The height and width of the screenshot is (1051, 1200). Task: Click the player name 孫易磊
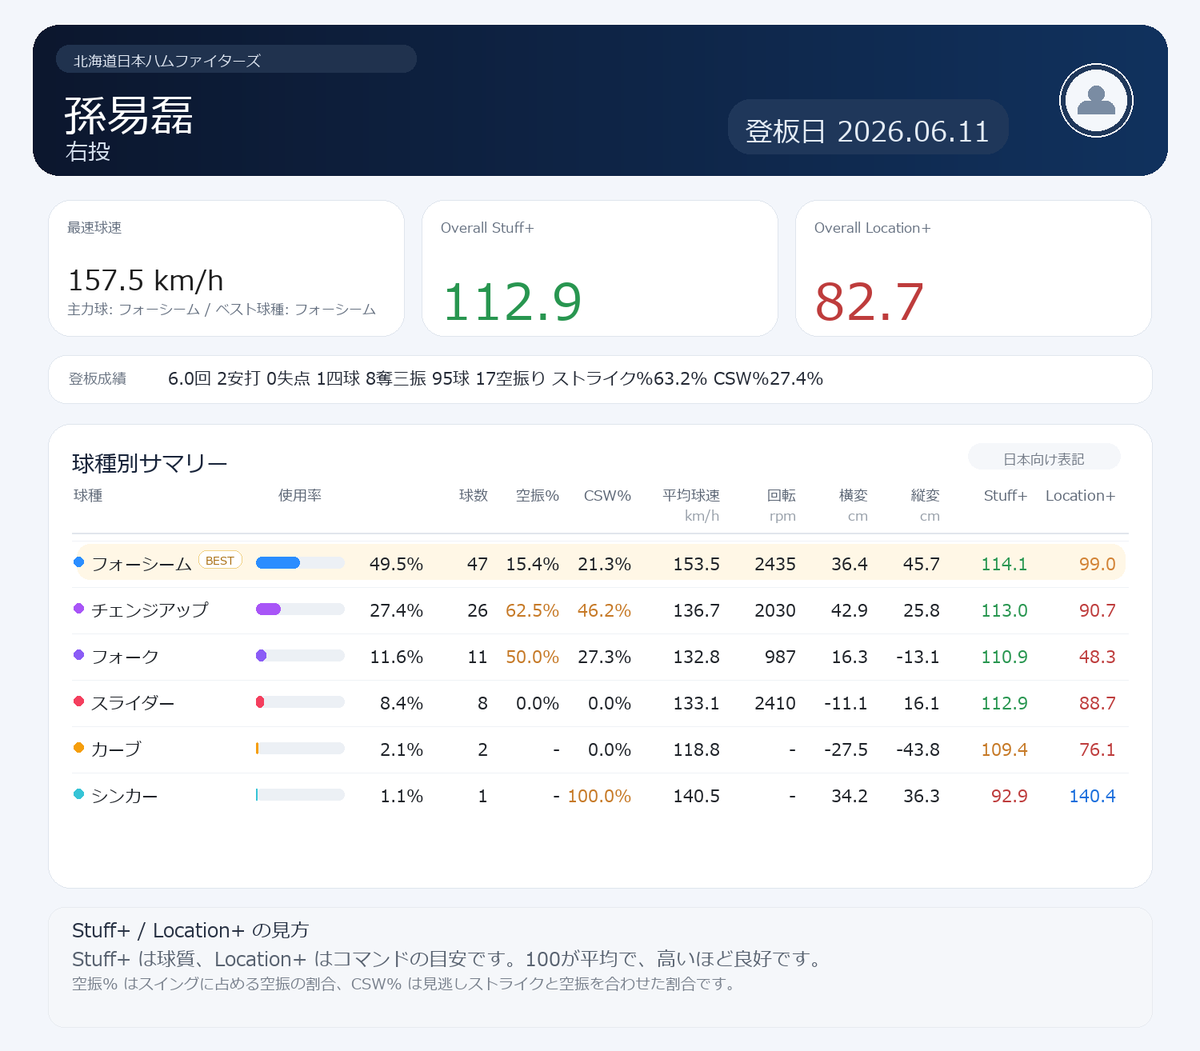tap(129, 115)
